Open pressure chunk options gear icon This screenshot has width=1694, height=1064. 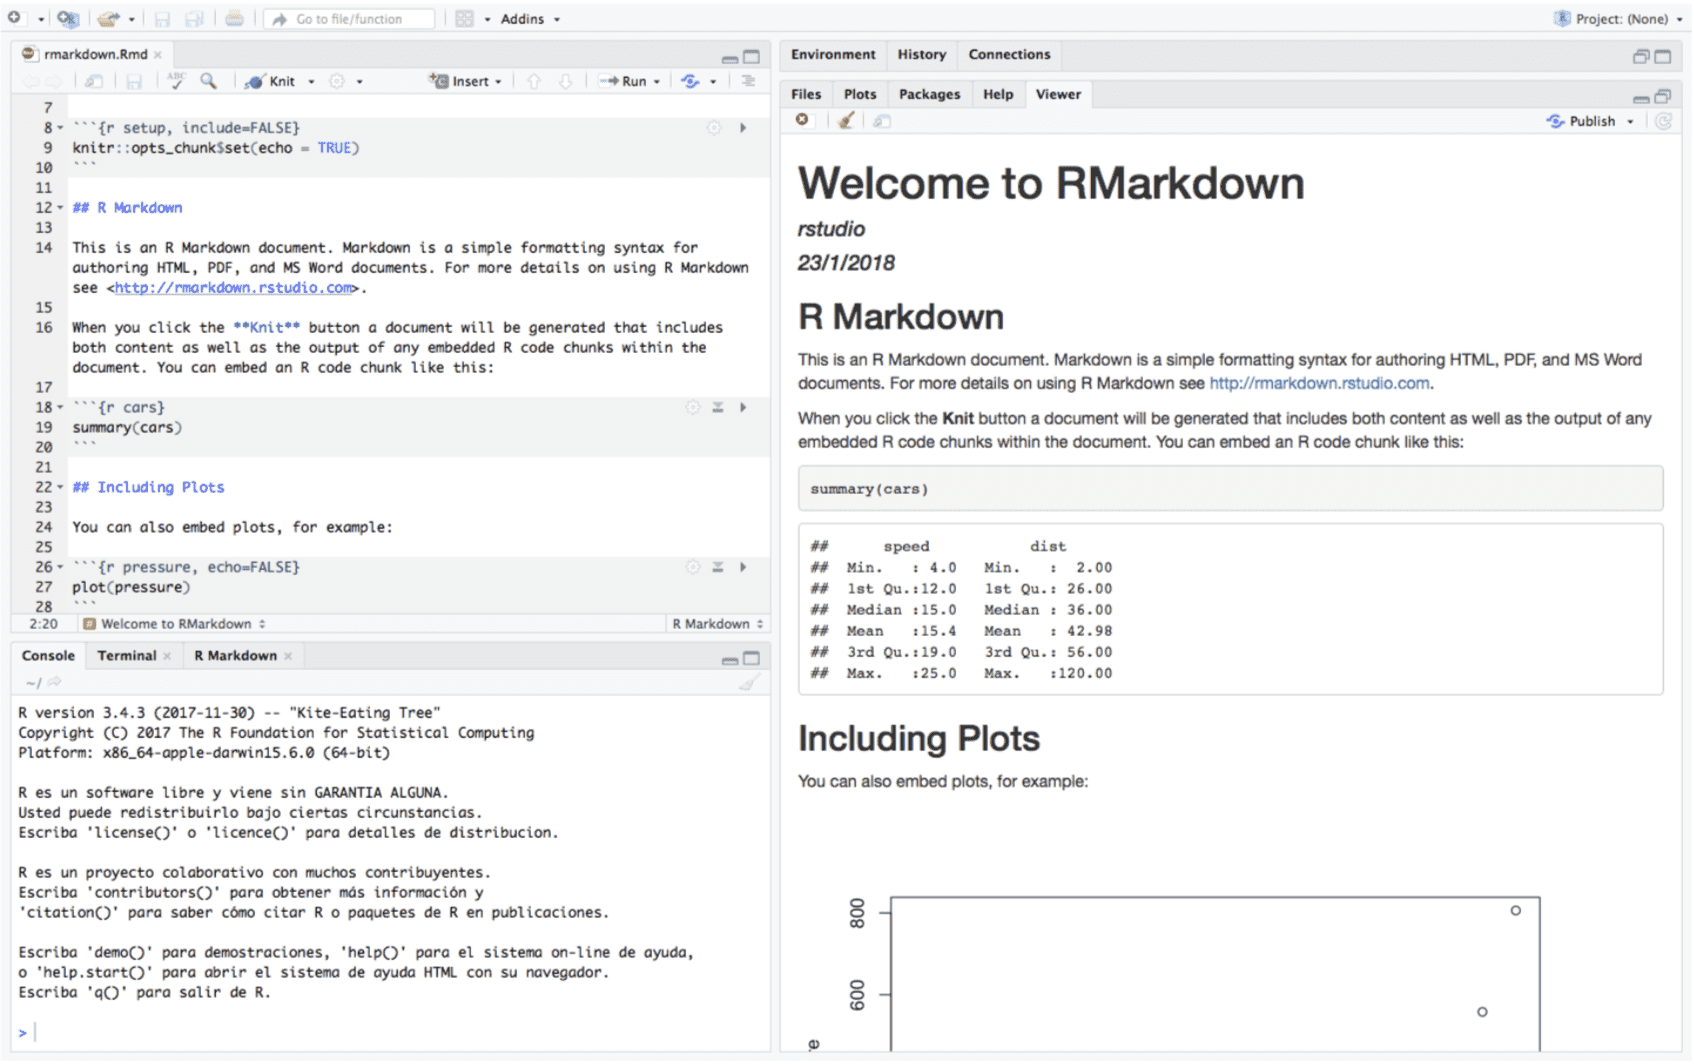click(x=692, y=568)
